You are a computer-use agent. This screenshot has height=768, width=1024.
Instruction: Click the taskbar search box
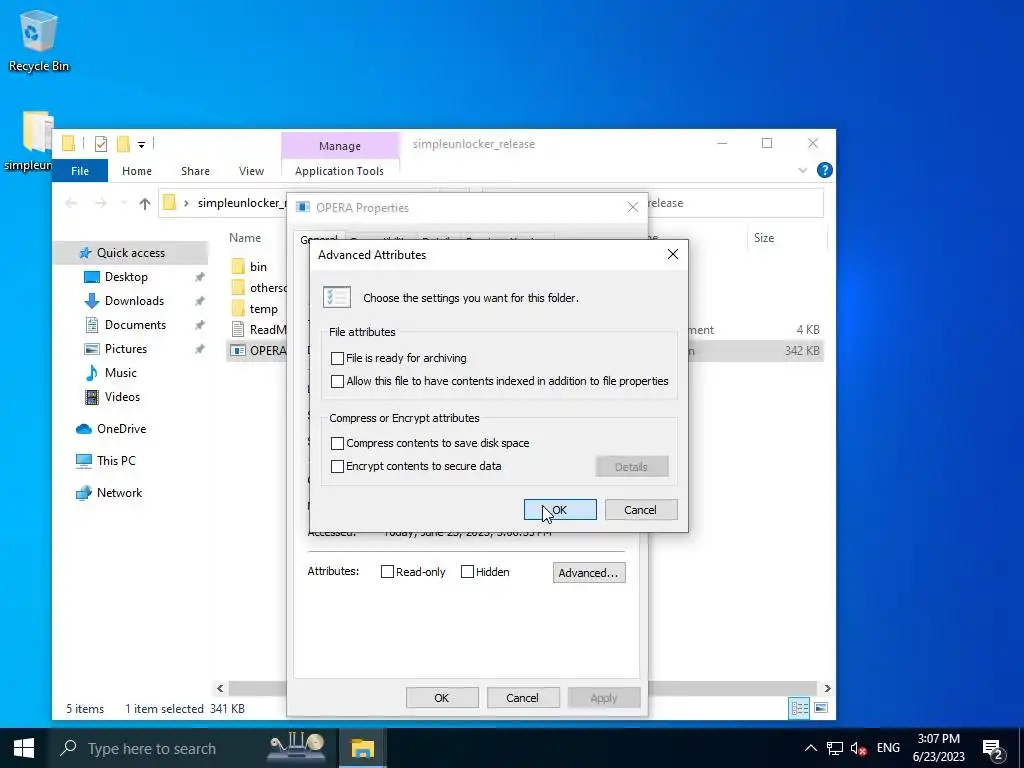157,748
